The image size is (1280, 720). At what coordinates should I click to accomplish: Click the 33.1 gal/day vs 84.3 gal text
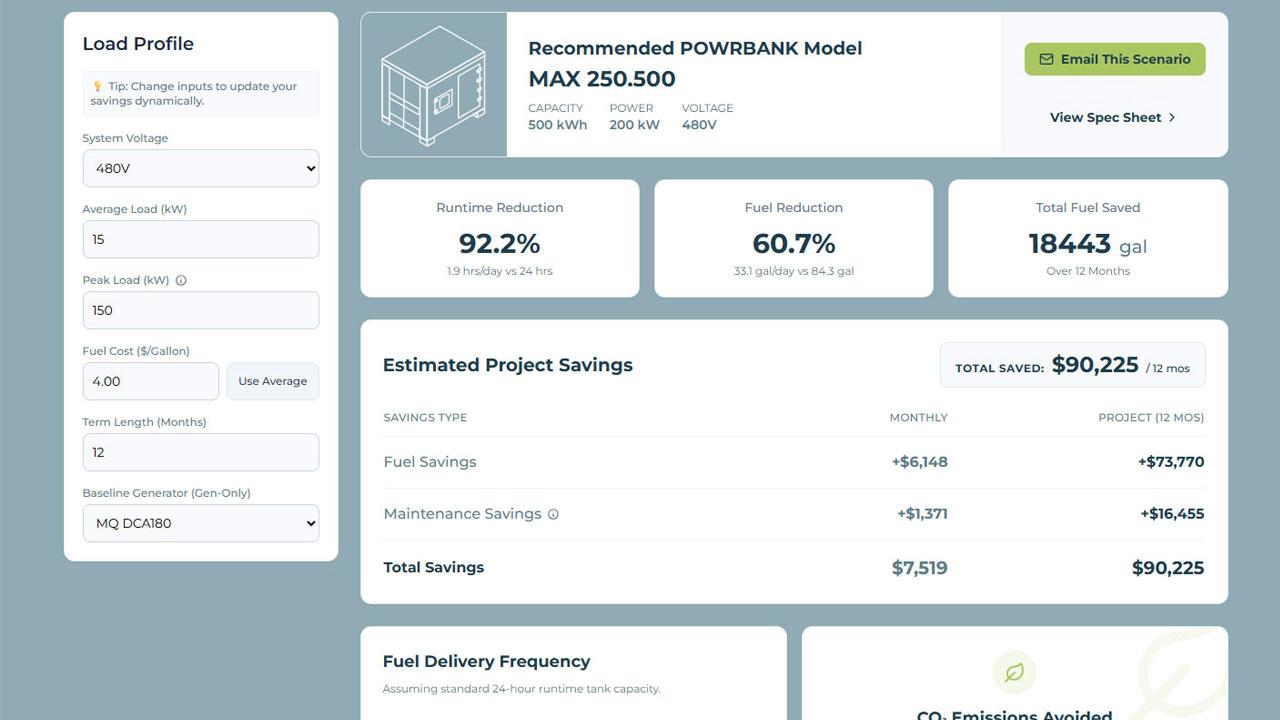click(x=794, y=271)
